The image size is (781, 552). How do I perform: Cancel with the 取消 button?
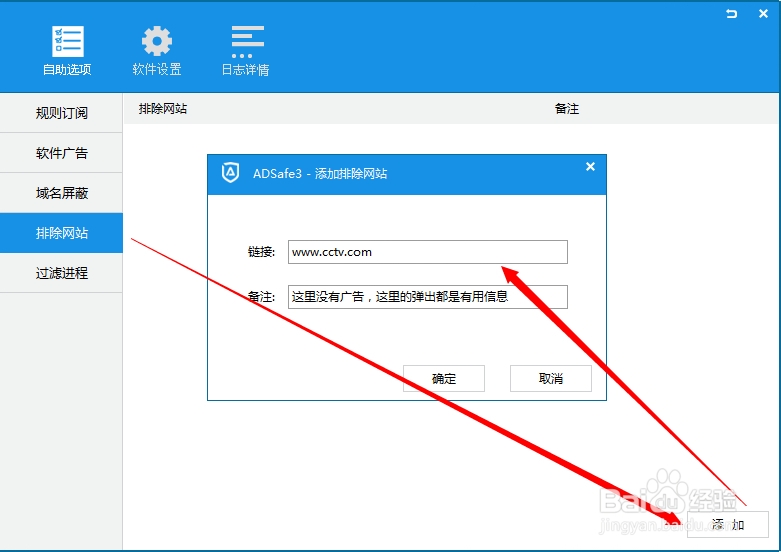pos(551,379)
